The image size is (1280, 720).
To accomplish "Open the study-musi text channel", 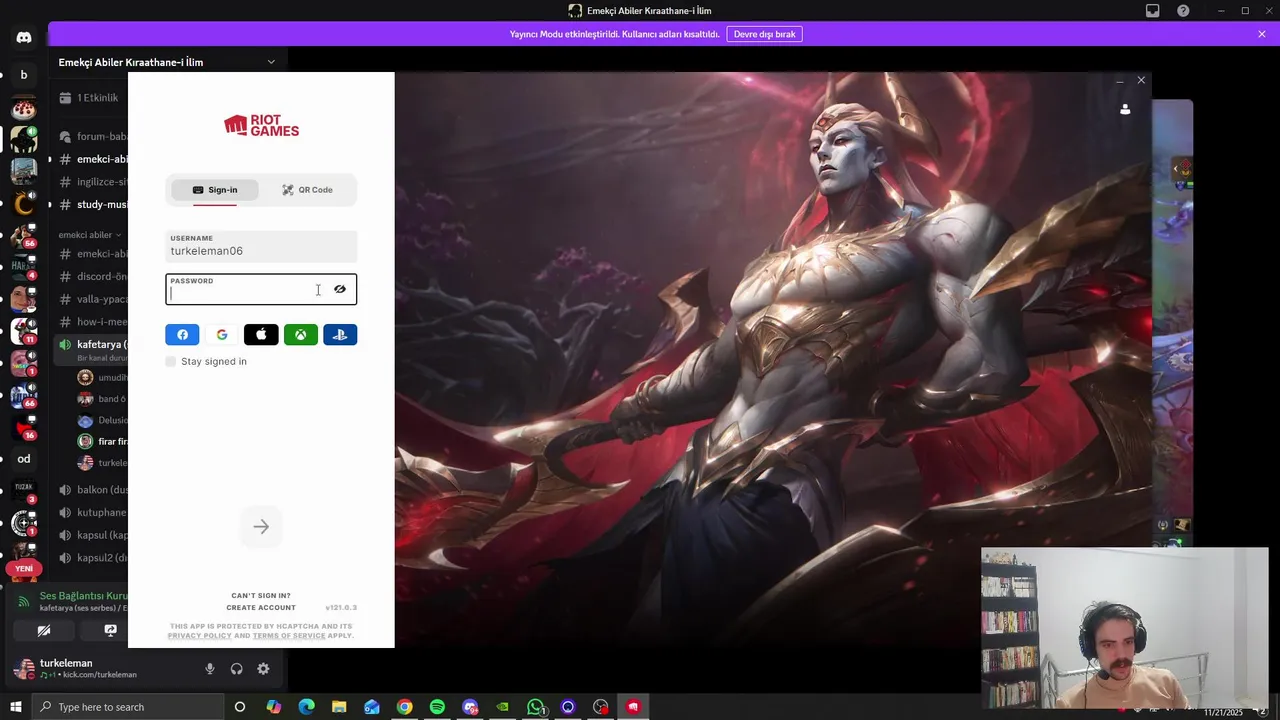I will tap(93, 204).
